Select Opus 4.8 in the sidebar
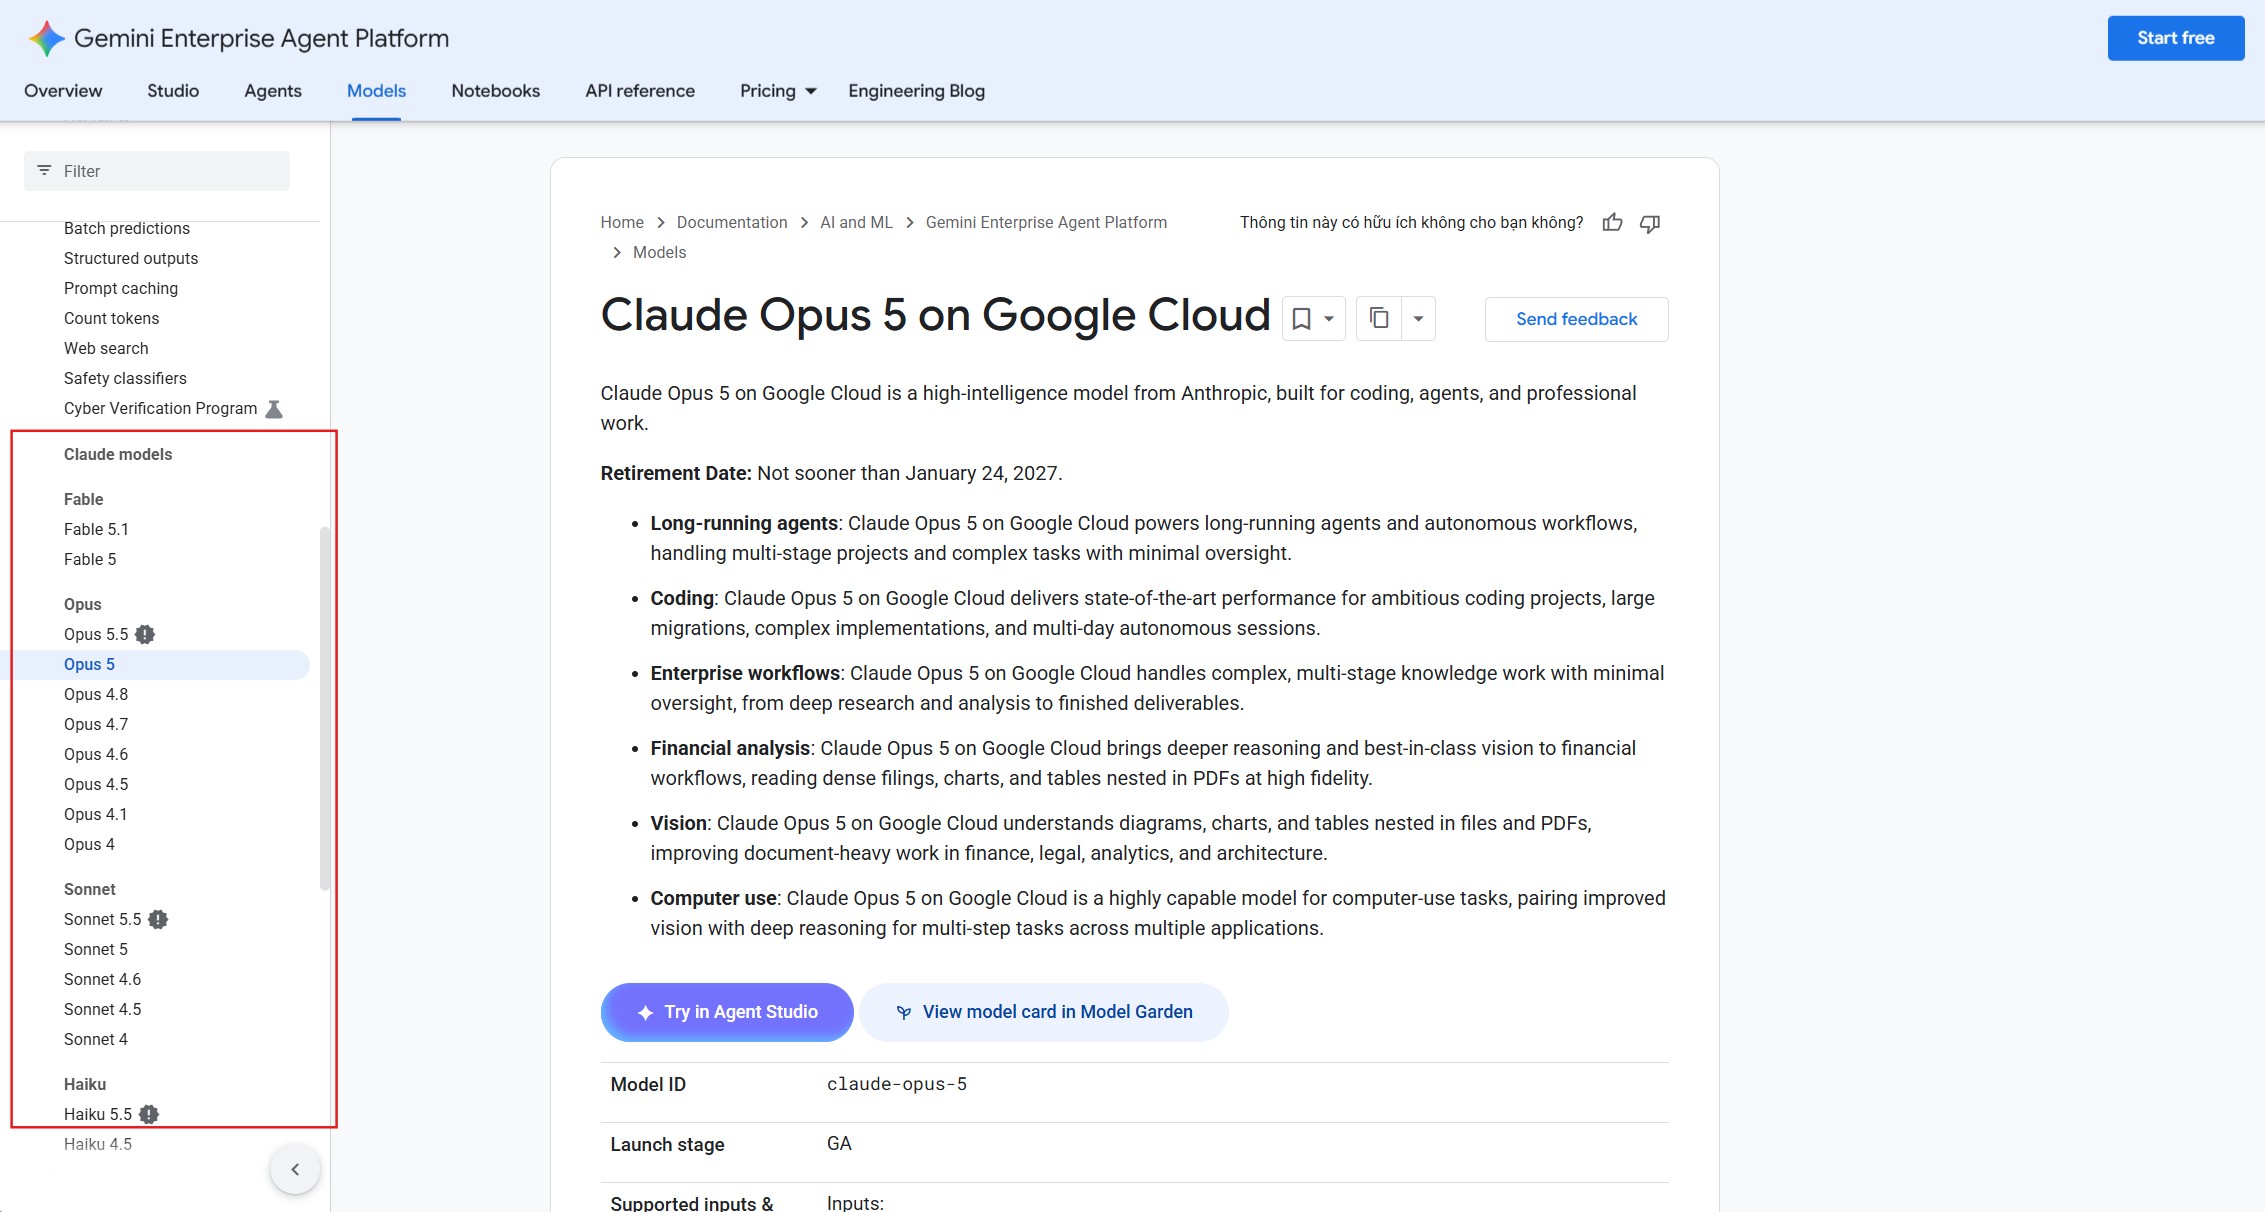The width and height of the screenshot is (2265, 1212). (x=96, y=694)
